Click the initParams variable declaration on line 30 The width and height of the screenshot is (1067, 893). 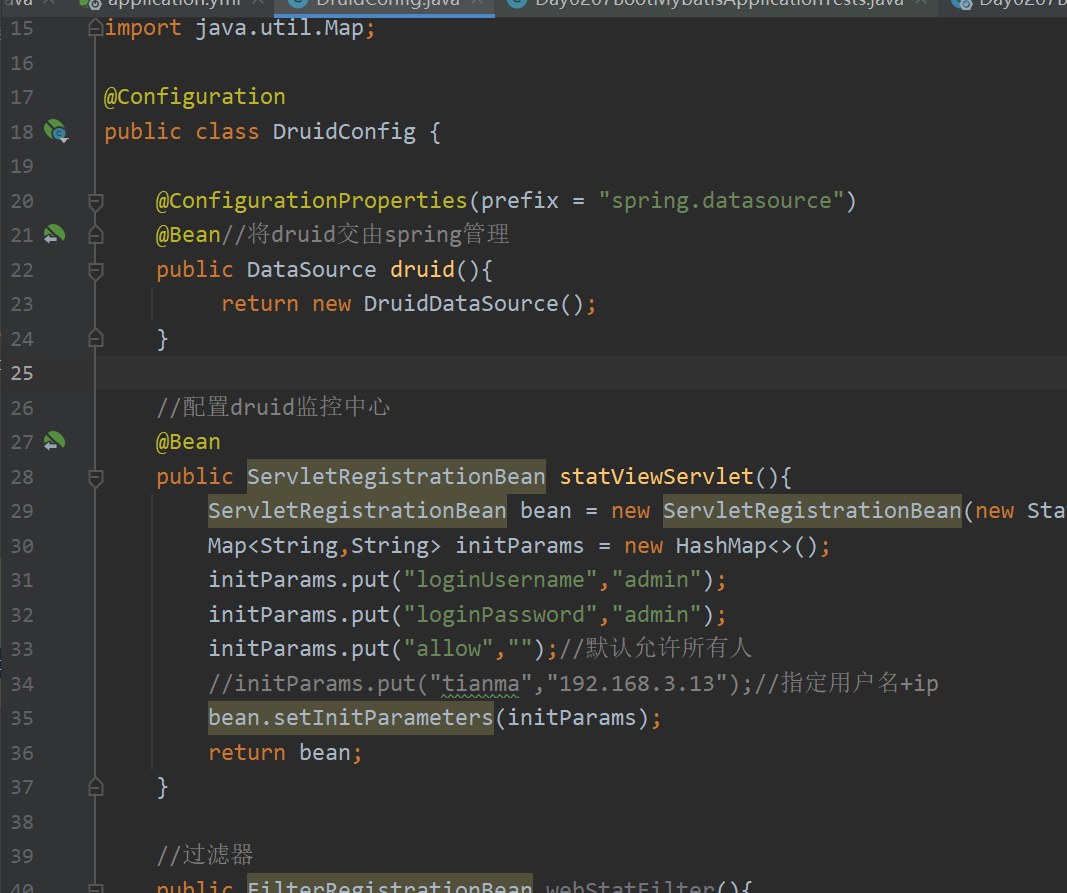519,546
